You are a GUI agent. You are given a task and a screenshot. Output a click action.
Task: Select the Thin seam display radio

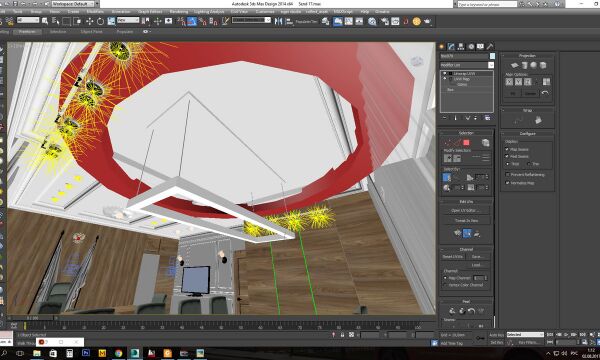[x=528, y=163]
